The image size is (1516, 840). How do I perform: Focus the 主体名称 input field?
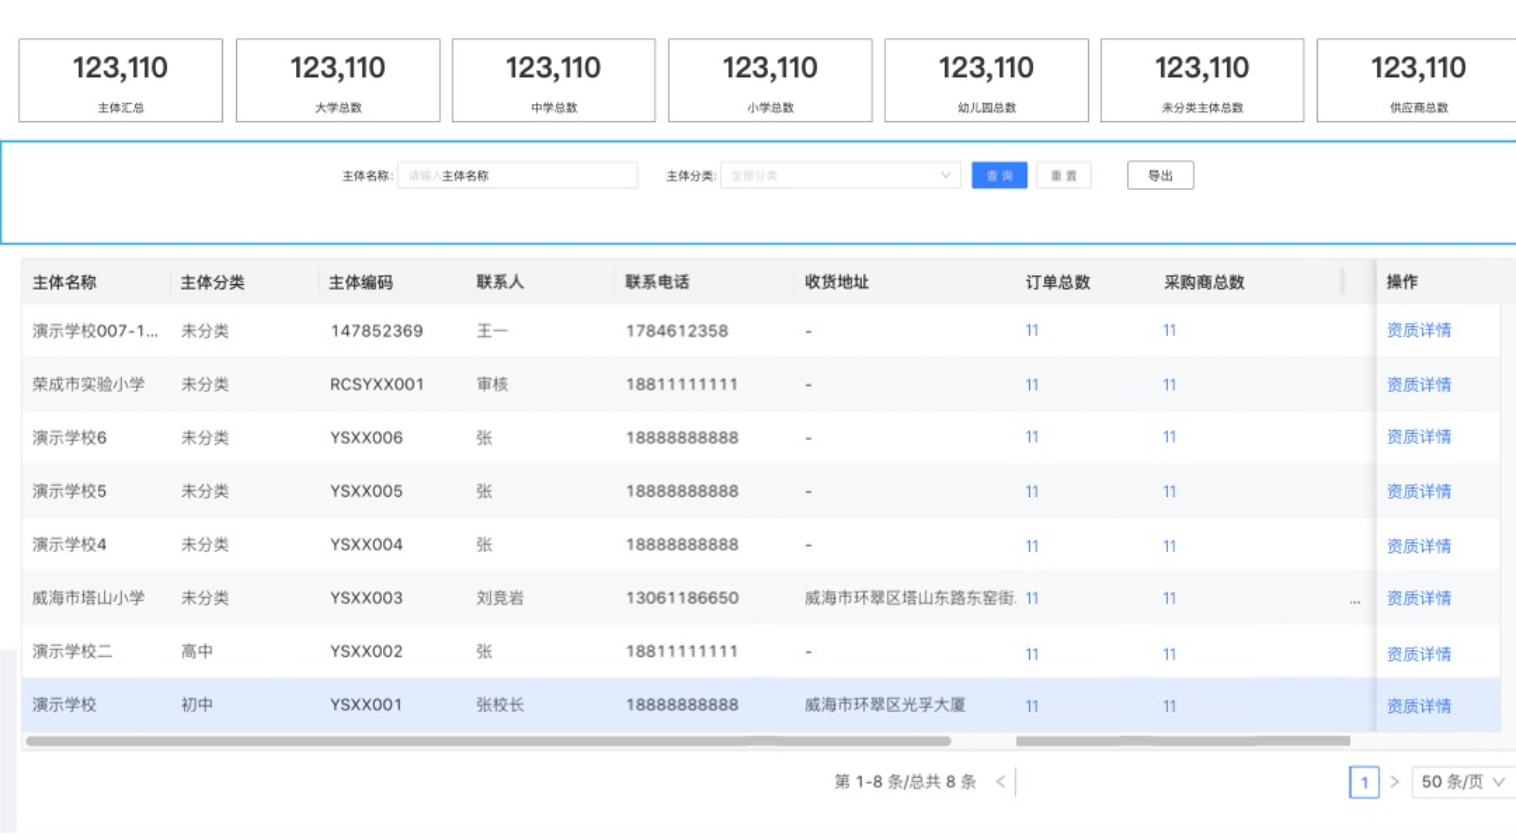tap(517, 176)
